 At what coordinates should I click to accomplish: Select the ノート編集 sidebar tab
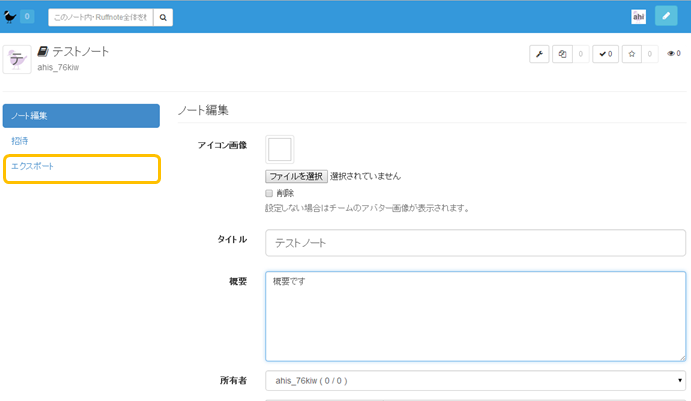click(x=81, y=116)
